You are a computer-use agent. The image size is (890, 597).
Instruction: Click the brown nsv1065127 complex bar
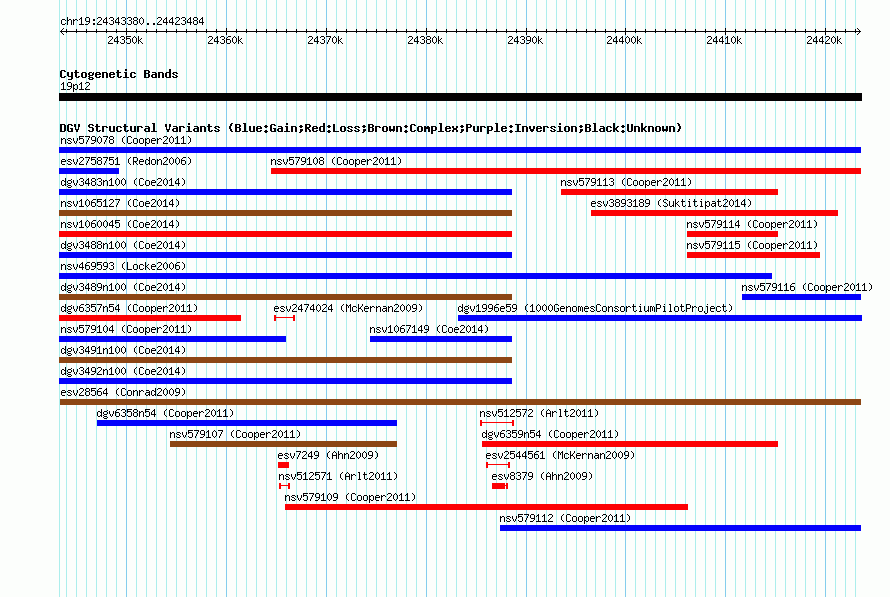pos(286,213)
